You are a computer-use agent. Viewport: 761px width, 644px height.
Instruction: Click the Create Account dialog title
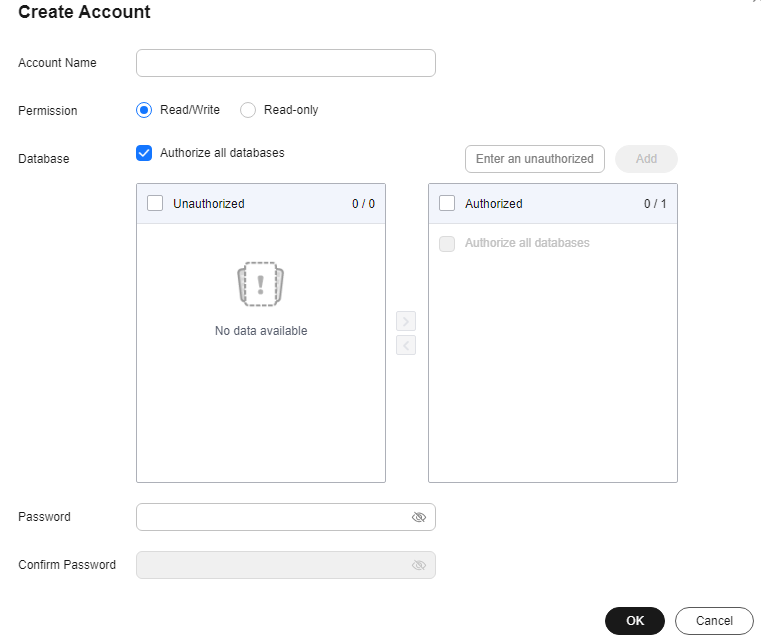pyautogui.click(x=85, y=13)
